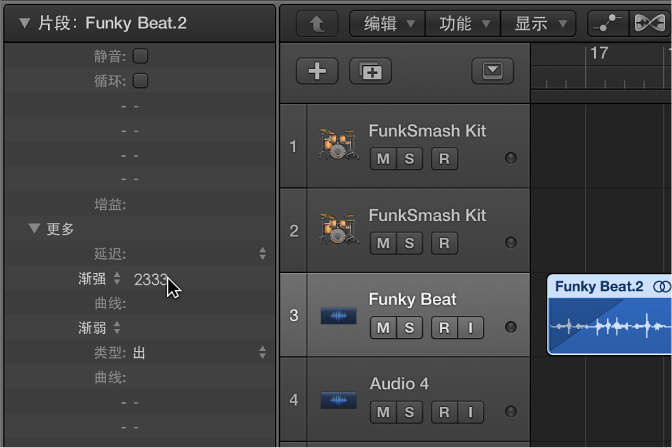Image resolution: width=672 pixels, height=448 pixels.
Task: Solo the Audio 4 track
Action: pos(408,411)
